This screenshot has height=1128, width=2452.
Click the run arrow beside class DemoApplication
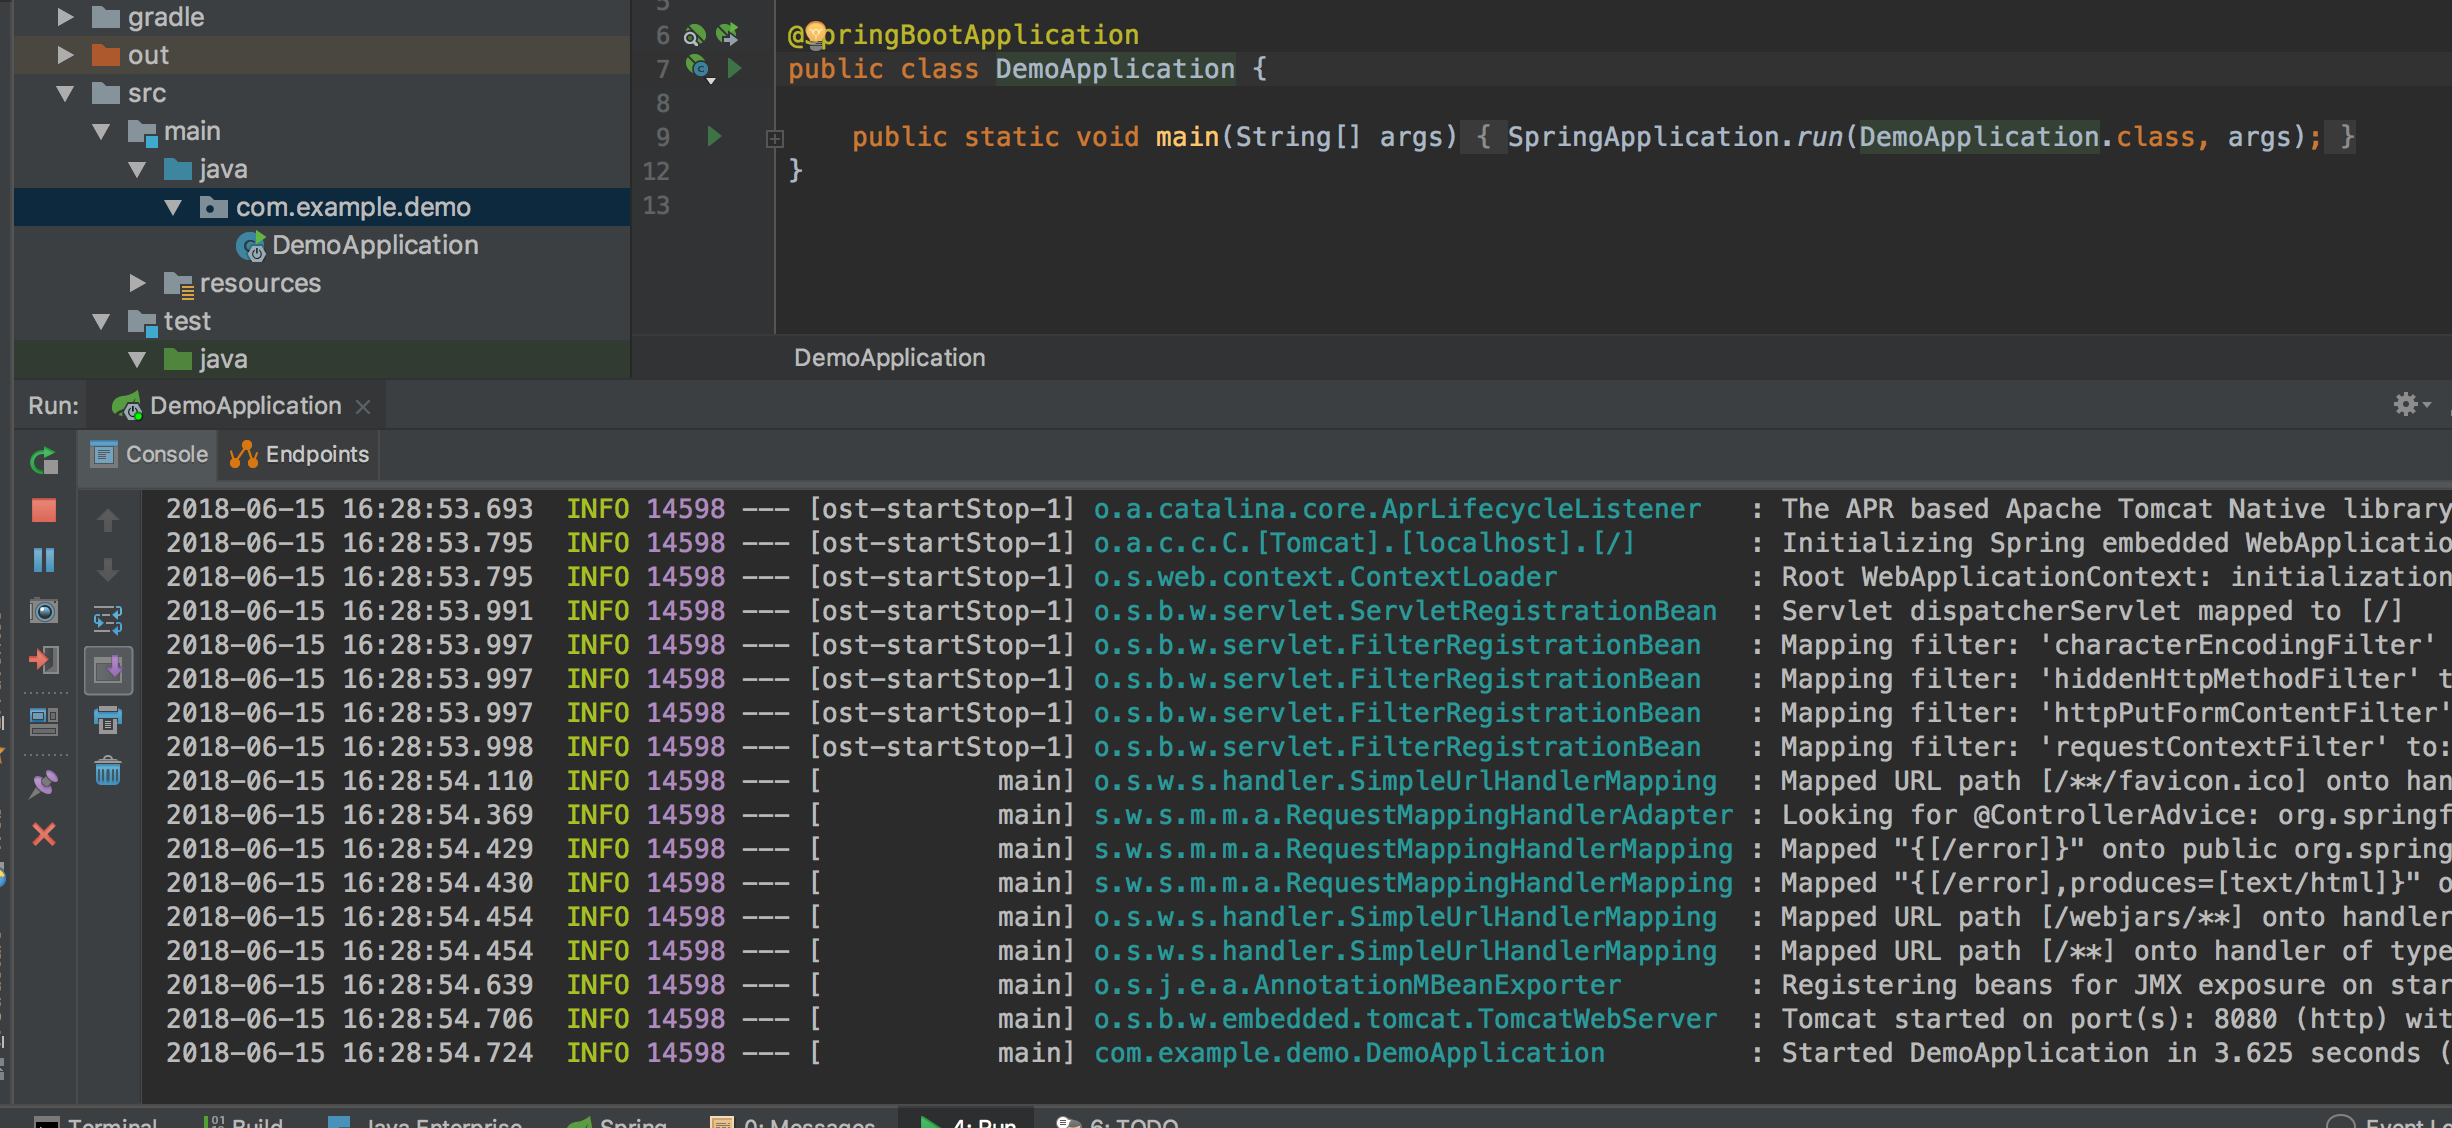(x=735, y=68)
